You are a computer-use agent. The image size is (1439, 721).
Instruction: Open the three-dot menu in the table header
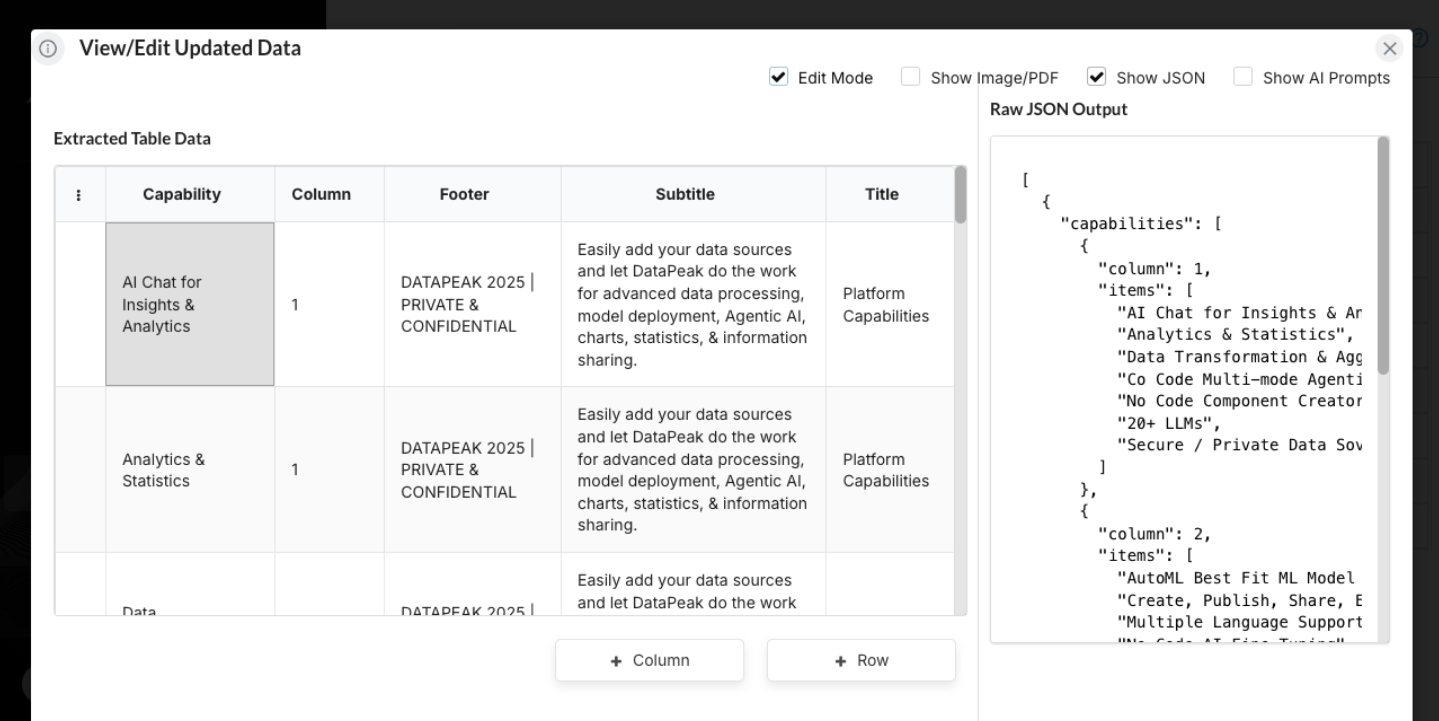coord(80,195)
